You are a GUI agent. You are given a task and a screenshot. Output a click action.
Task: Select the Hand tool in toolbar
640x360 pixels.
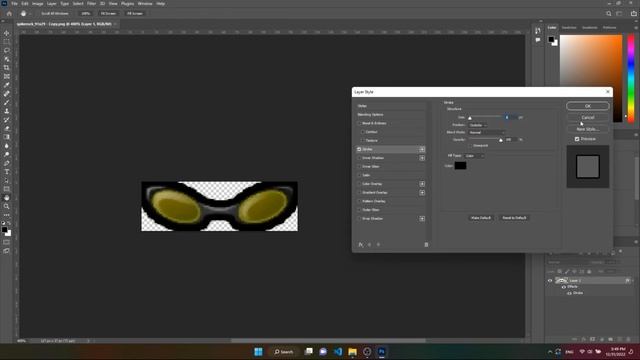(7, 198)
